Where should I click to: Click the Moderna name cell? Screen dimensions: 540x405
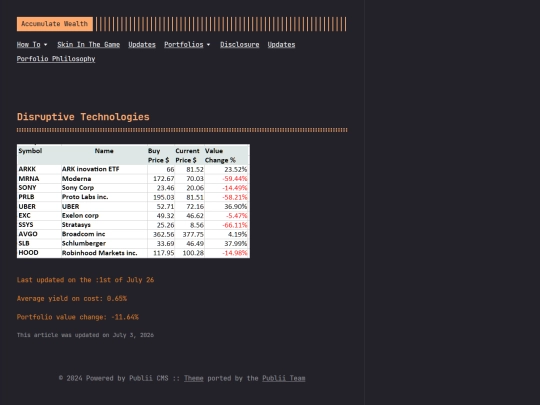[x=76, y=179]
